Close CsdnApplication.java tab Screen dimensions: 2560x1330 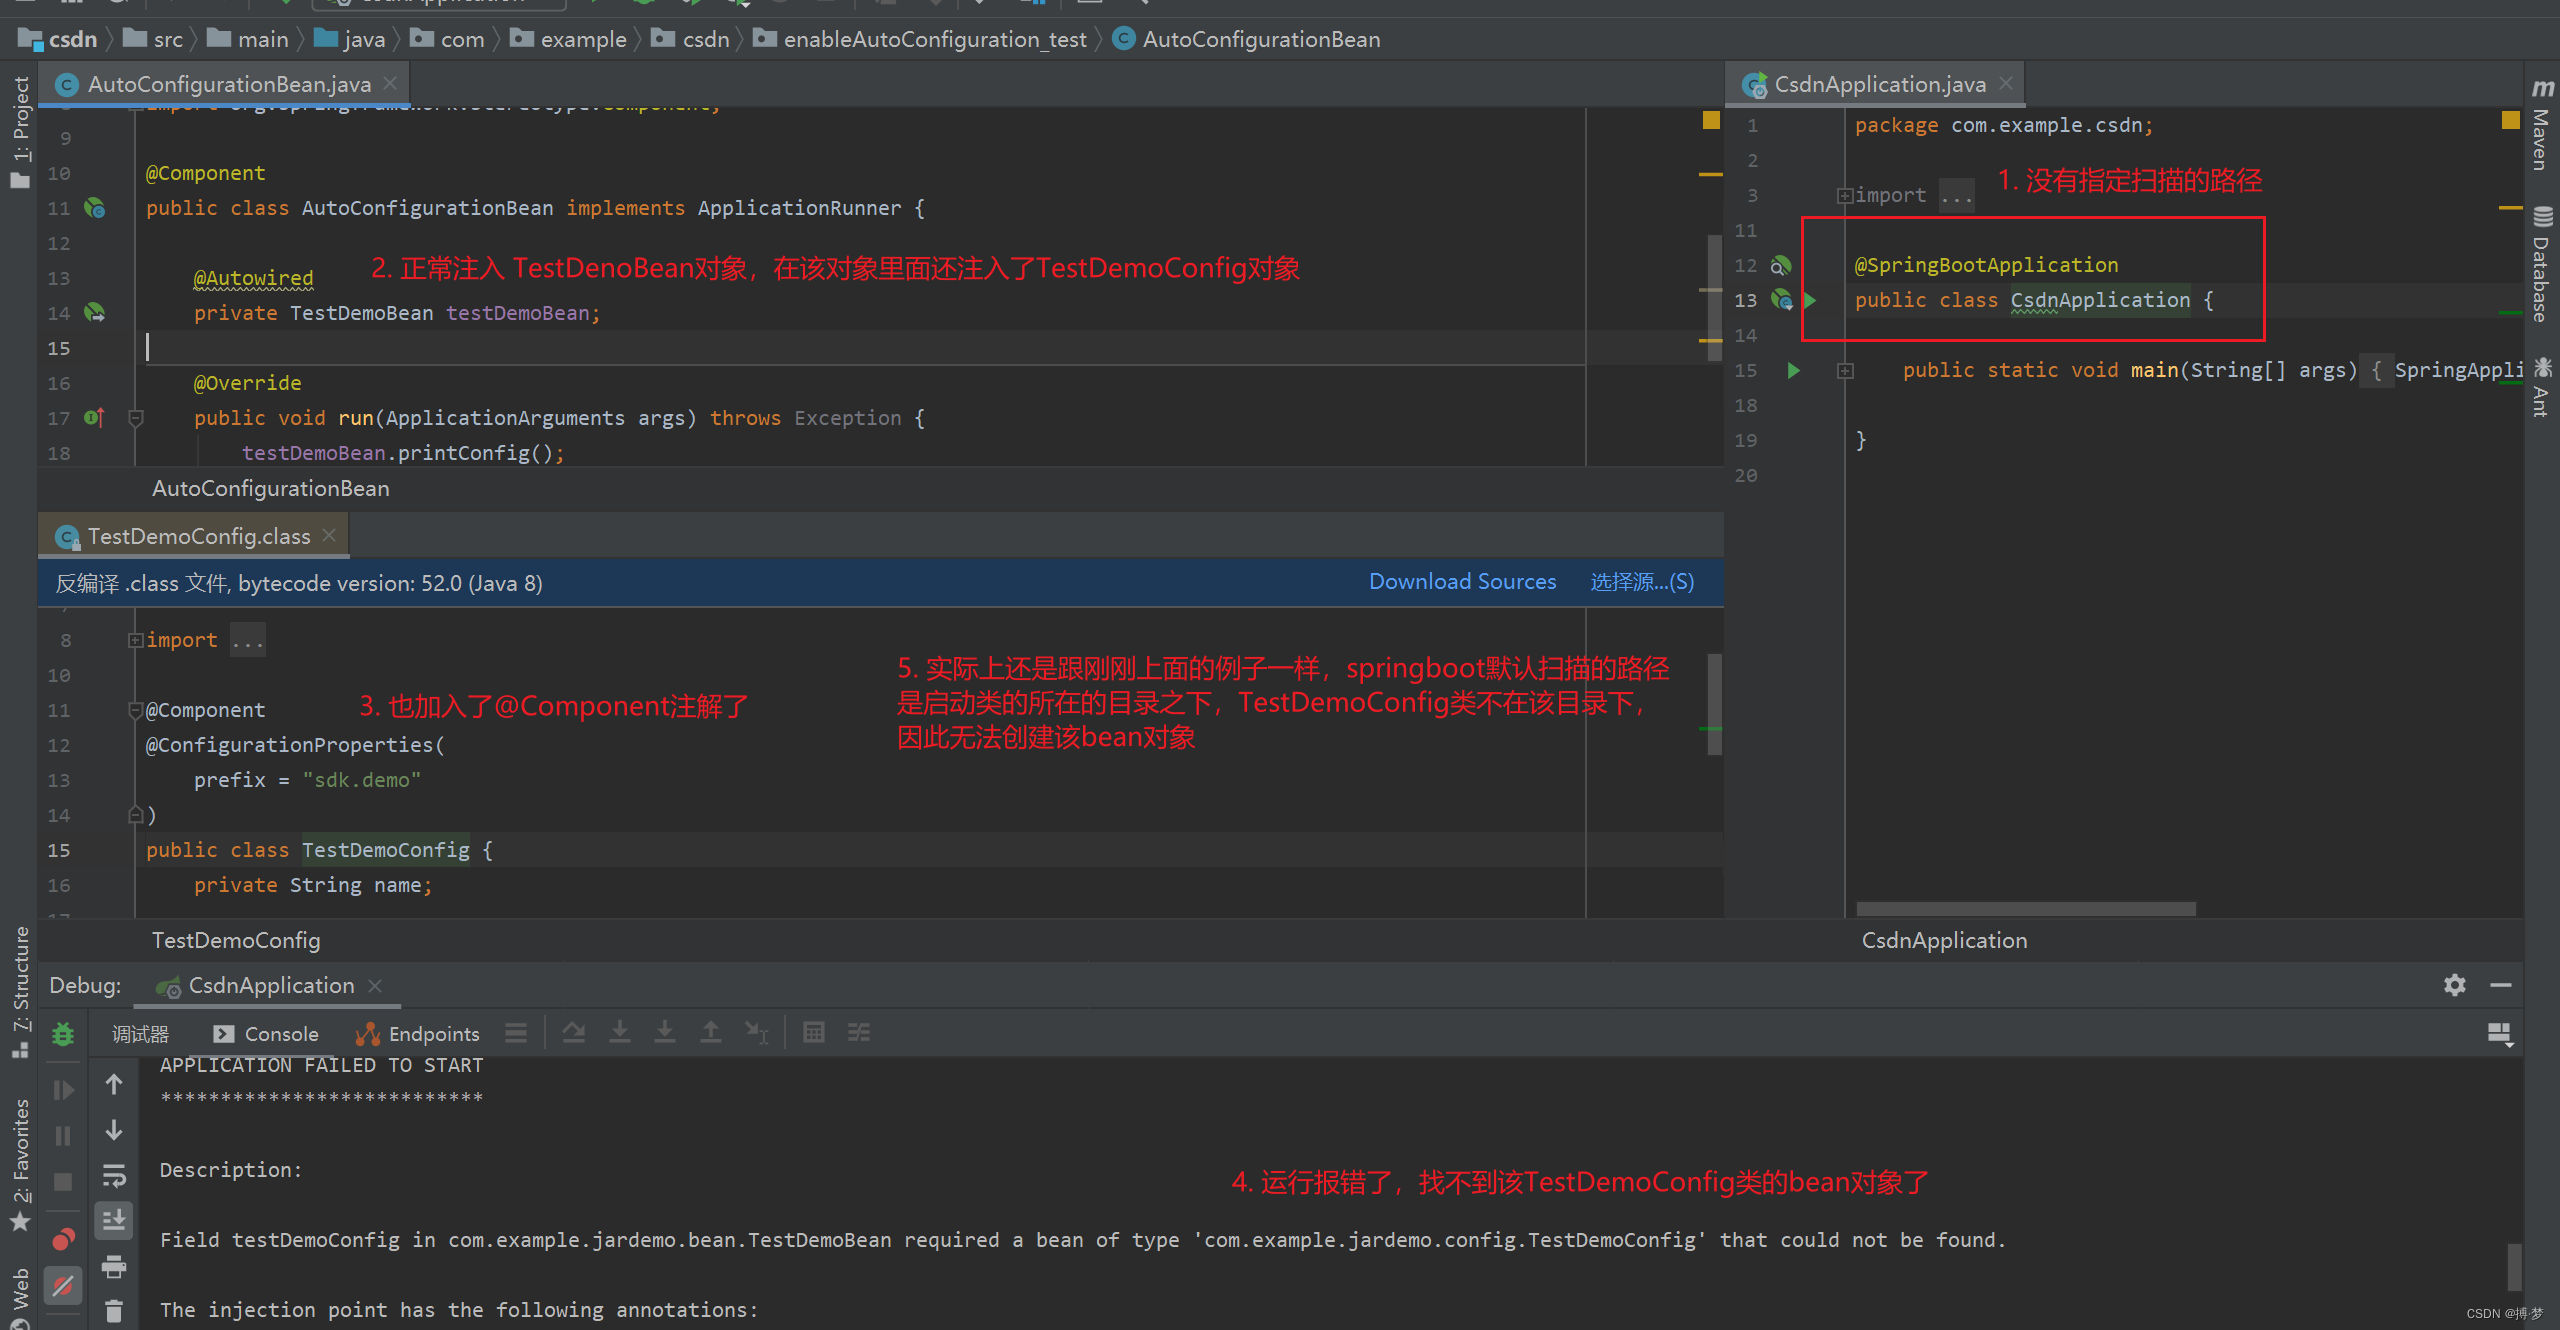point(2006,84)
